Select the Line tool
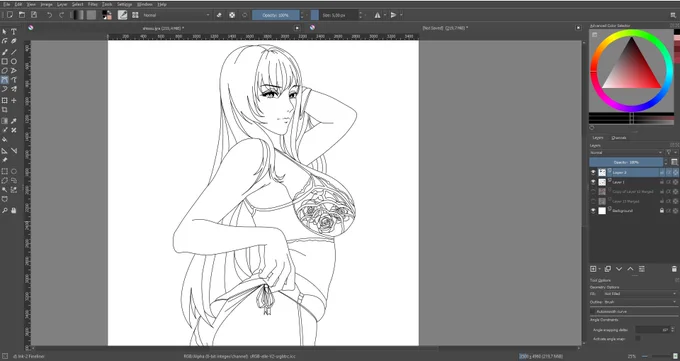 point(14,52)
